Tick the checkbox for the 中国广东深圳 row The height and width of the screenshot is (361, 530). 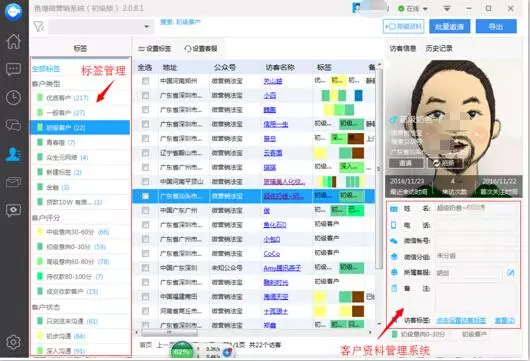pos(145,268)
